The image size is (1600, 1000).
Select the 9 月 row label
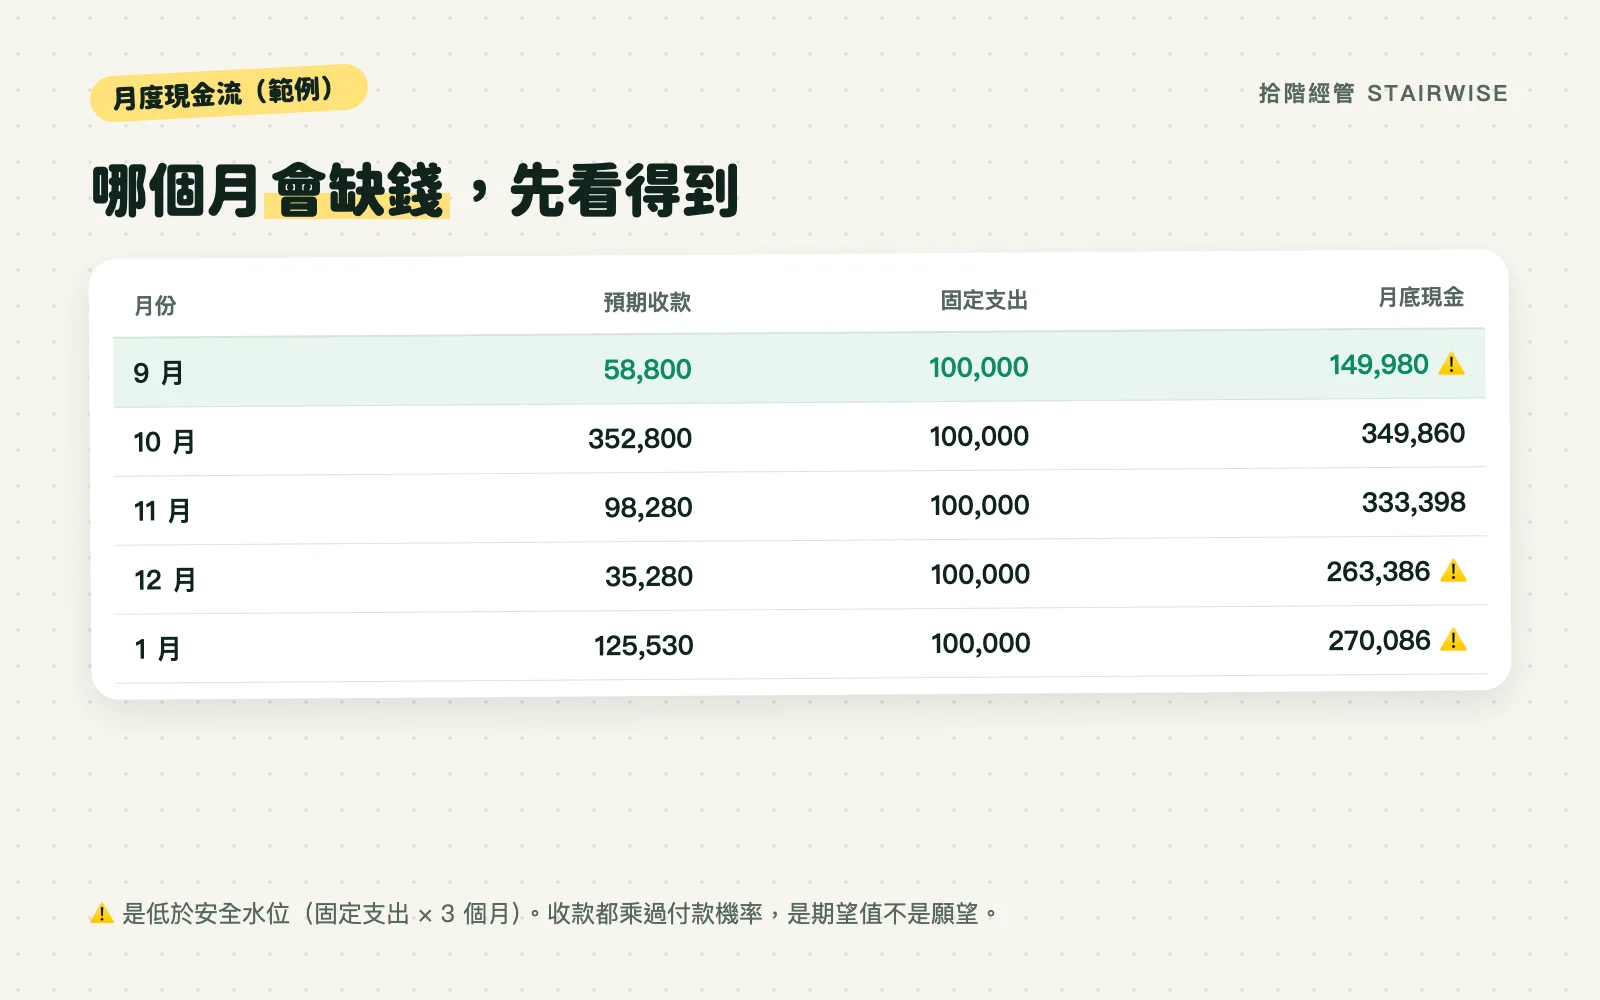(x=159, y=373)
